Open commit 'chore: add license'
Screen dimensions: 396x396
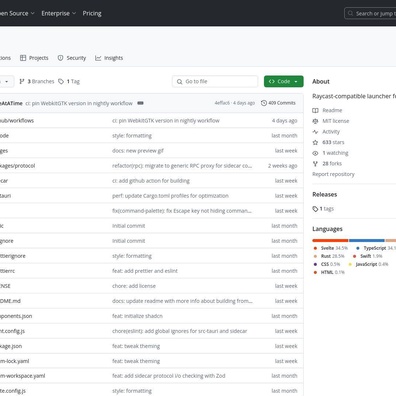coord(134,286)
